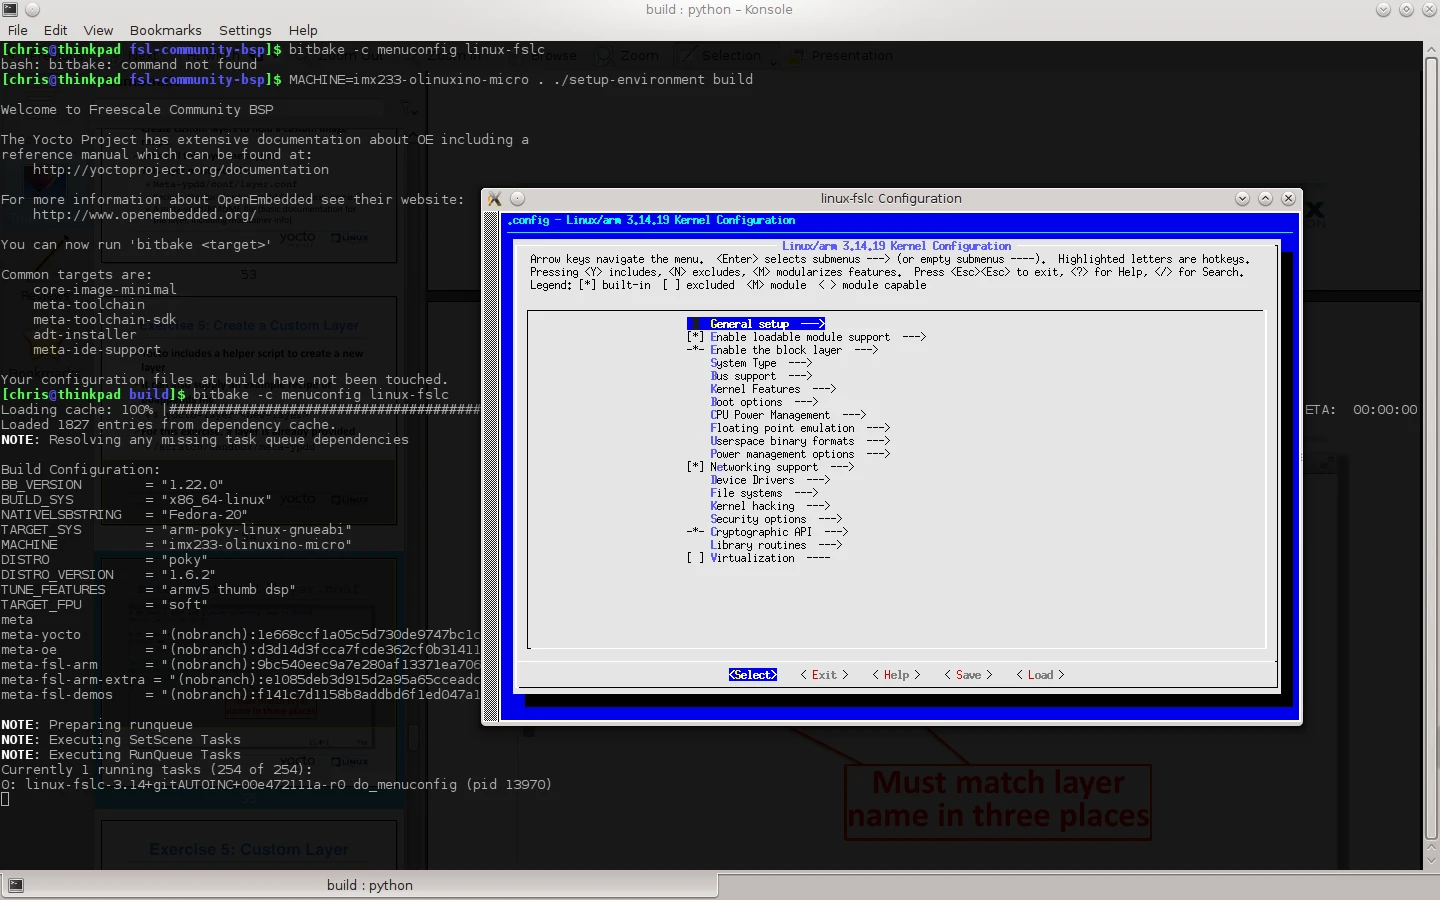Click the scroll down arrow of Konsole scrollbar

click(1431, 859)
